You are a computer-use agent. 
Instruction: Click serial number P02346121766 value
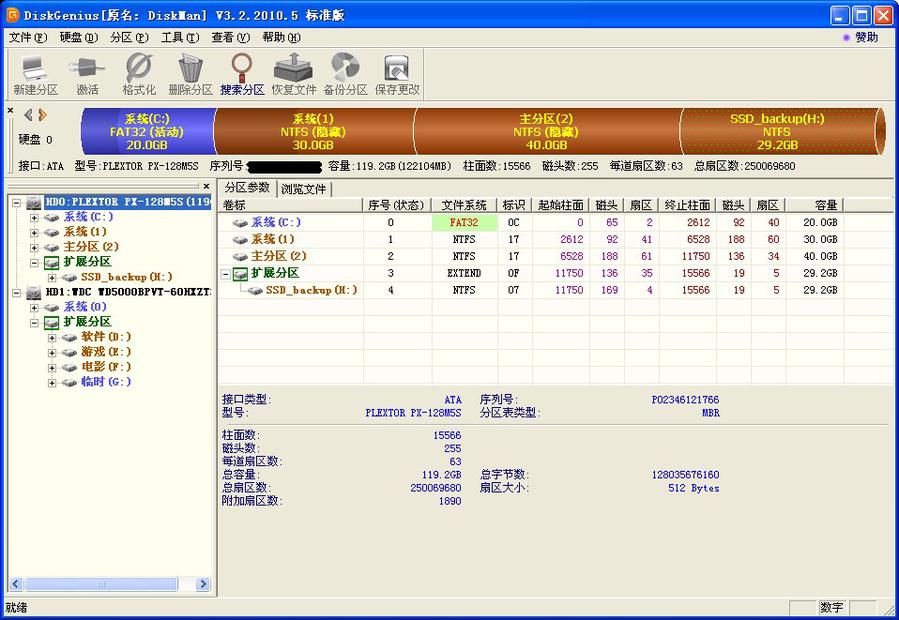coord(685,400)
